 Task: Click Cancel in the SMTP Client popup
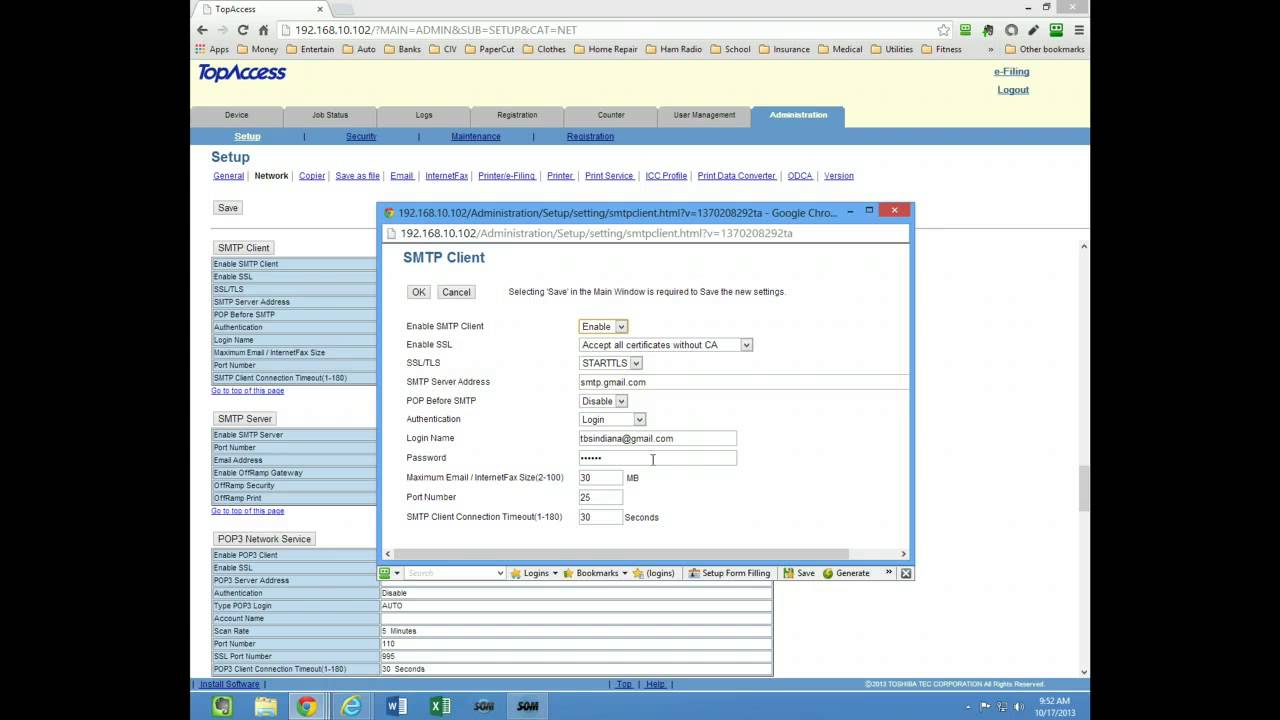456,292
